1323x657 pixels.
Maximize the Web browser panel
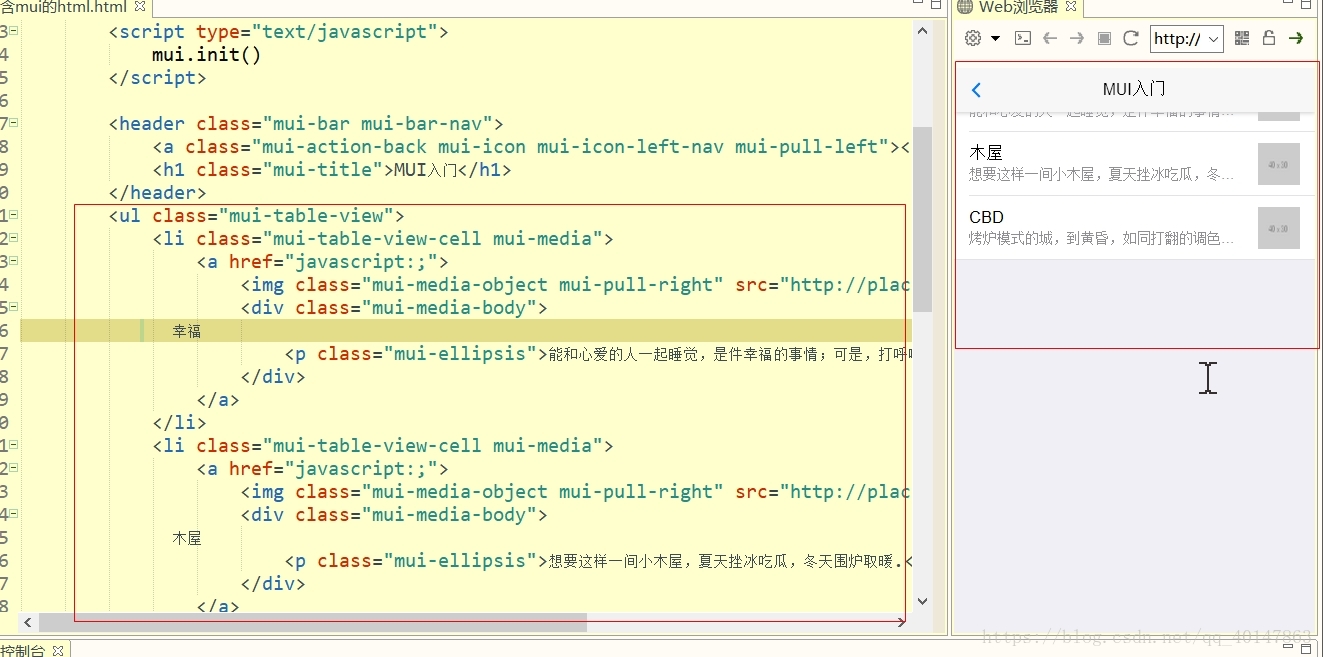point(1308,6)
